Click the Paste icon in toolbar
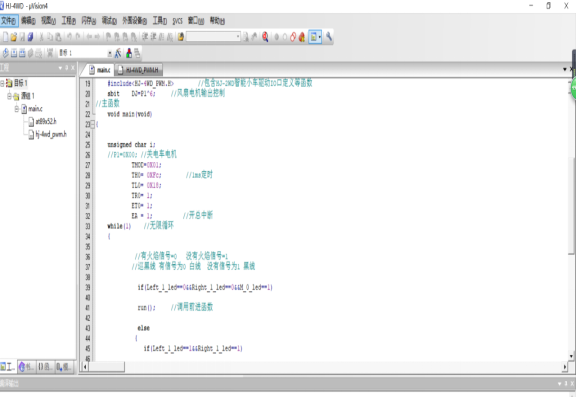The height and width of the screenshot is (398, 576). (58, 37)
